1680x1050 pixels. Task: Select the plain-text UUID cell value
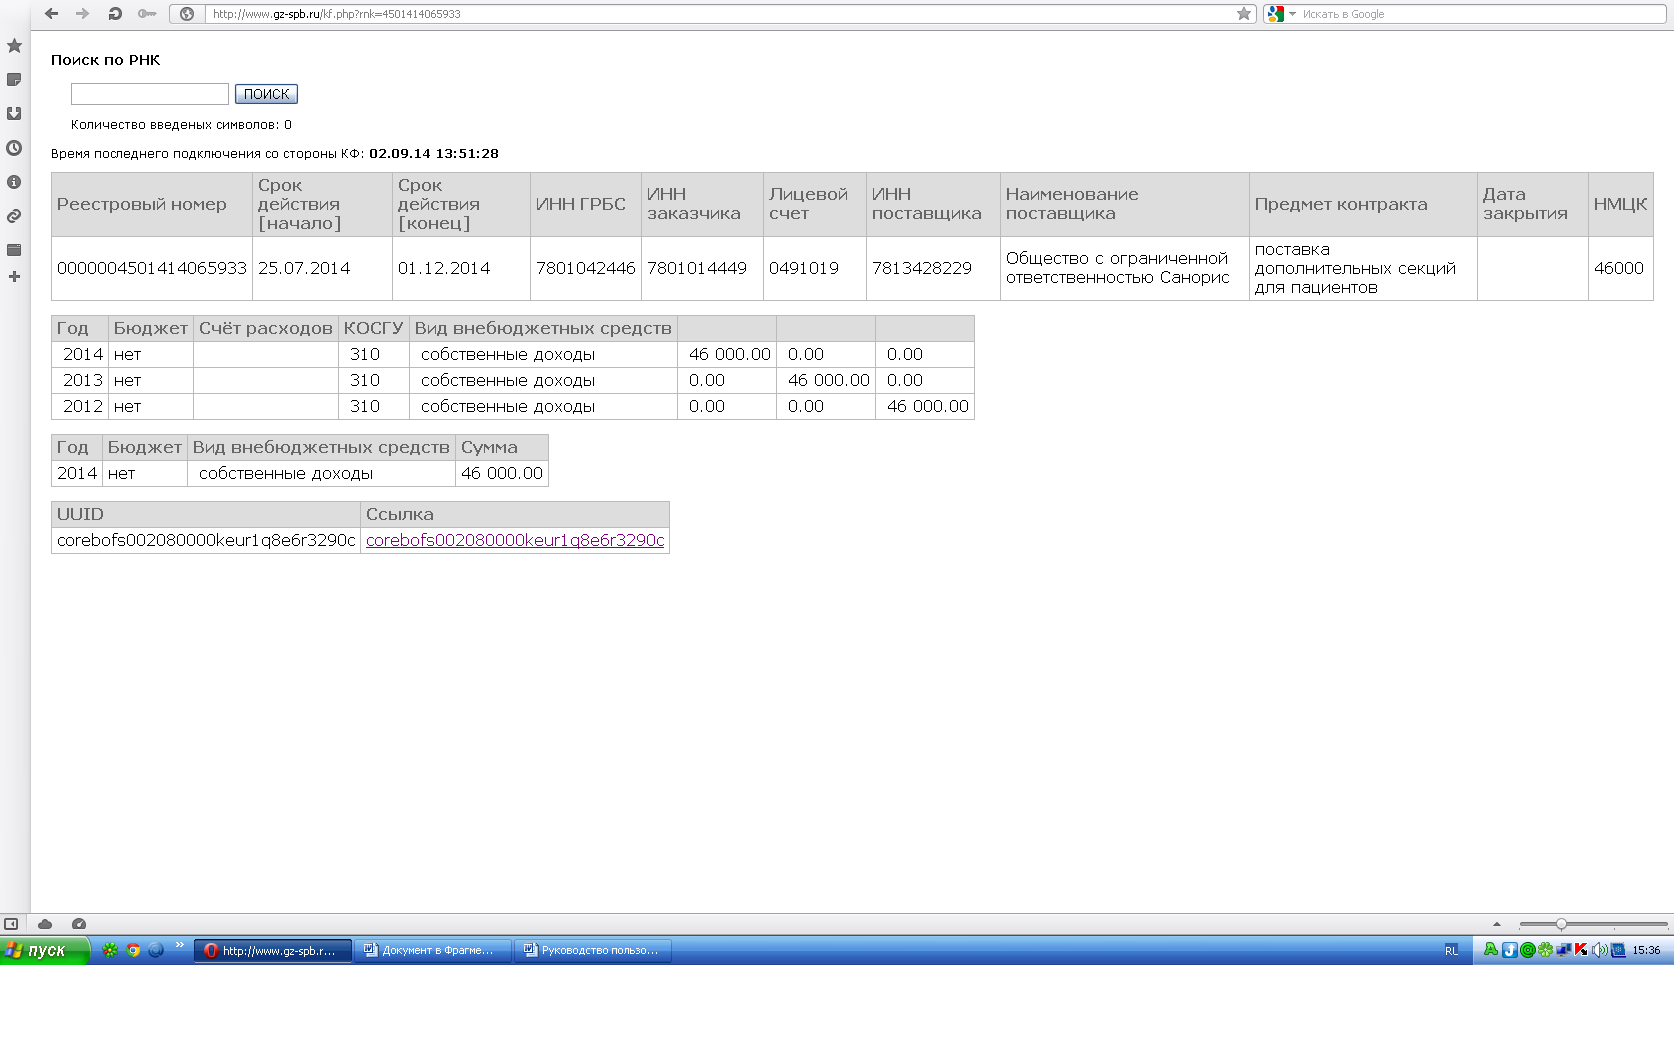(x=206, y=540)
